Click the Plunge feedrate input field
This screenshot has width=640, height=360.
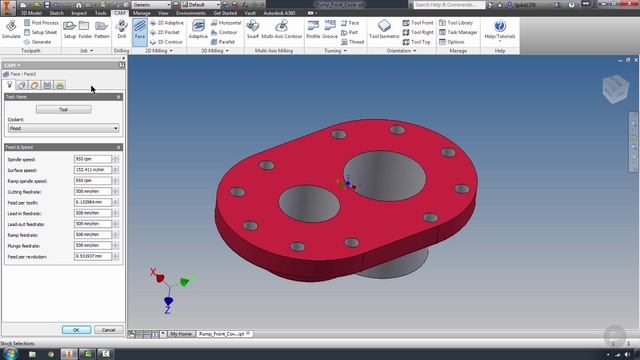(x=93, y=246)
